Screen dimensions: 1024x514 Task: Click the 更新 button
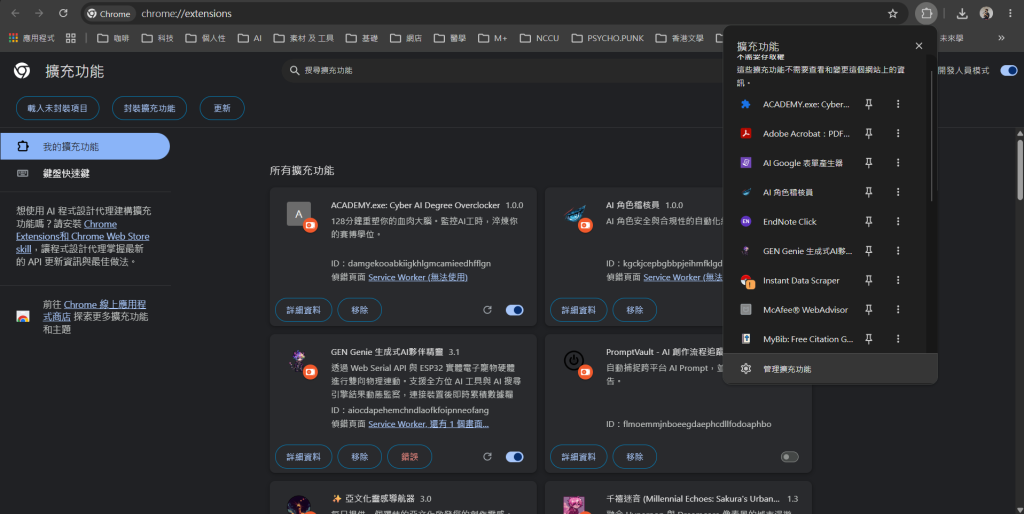click(222, 108)
